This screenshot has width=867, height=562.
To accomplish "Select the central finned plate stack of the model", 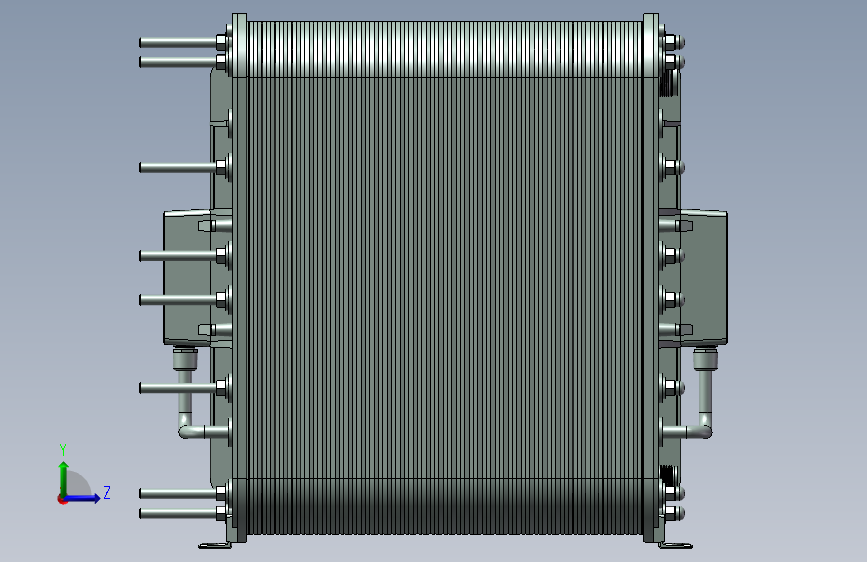I will pos(445,278).
